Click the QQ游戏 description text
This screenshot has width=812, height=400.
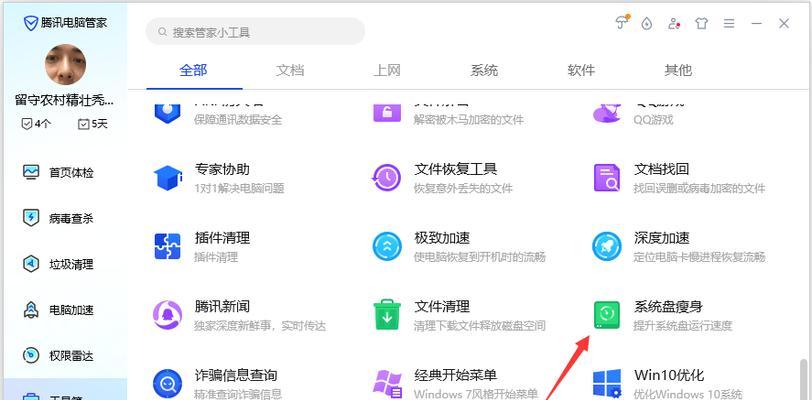coord(653,120)
